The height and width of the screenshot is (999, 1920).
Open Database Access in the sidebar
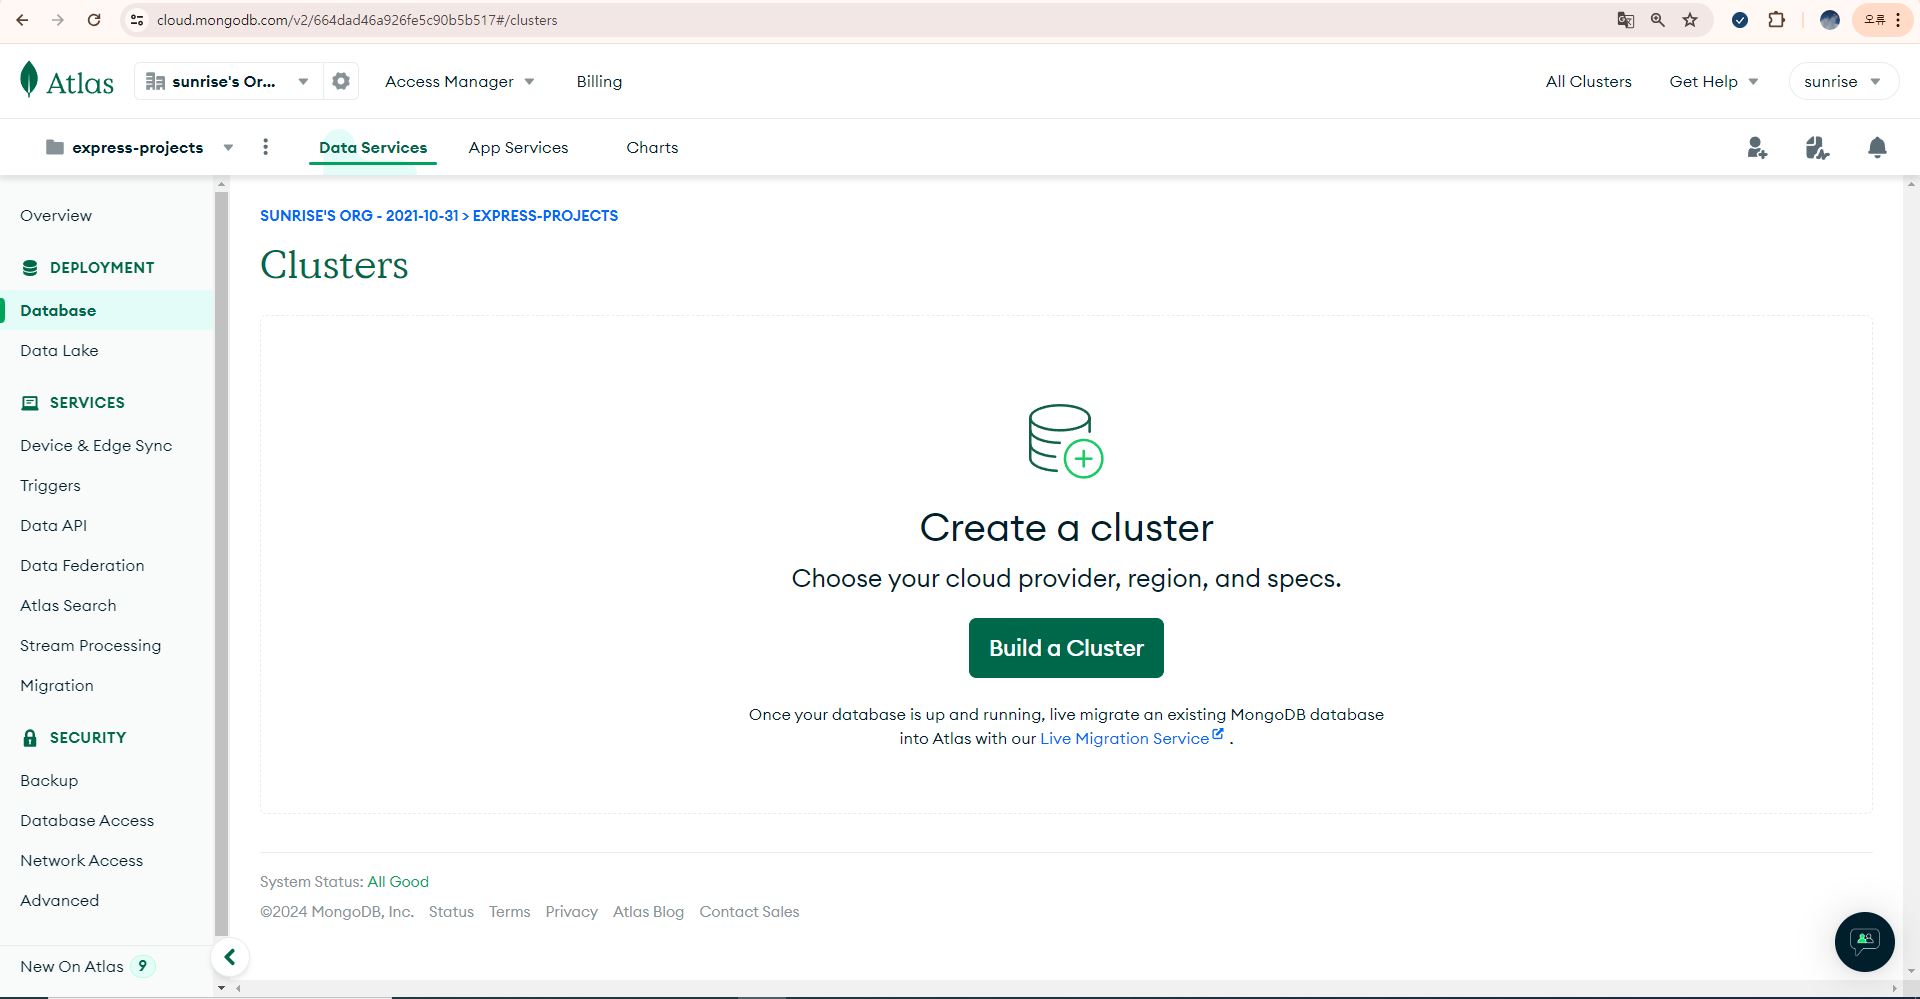[87, 820]
